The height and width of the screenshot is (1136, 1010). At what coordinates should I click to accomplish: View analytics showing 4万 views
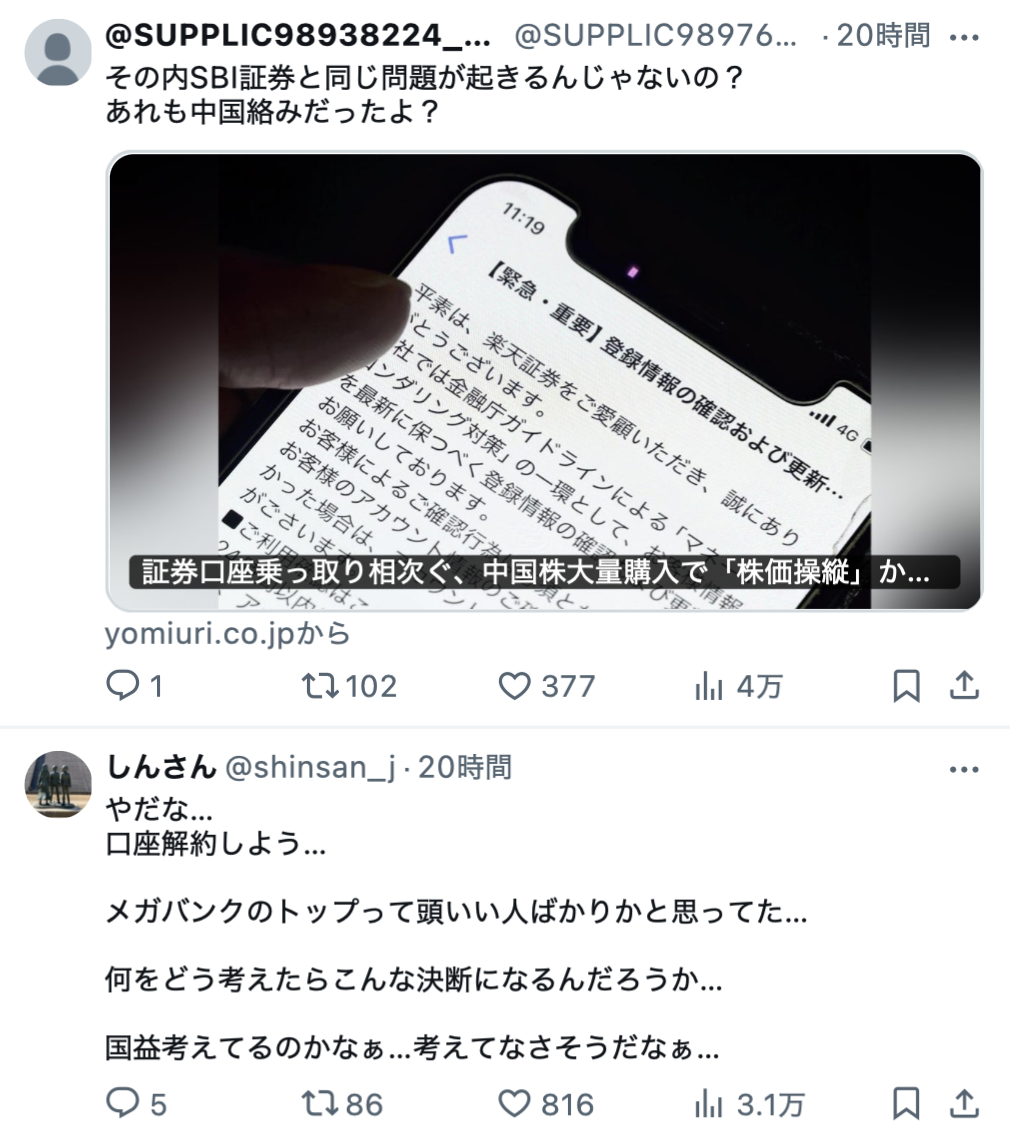pyautogui.click(x=738, y=685)
